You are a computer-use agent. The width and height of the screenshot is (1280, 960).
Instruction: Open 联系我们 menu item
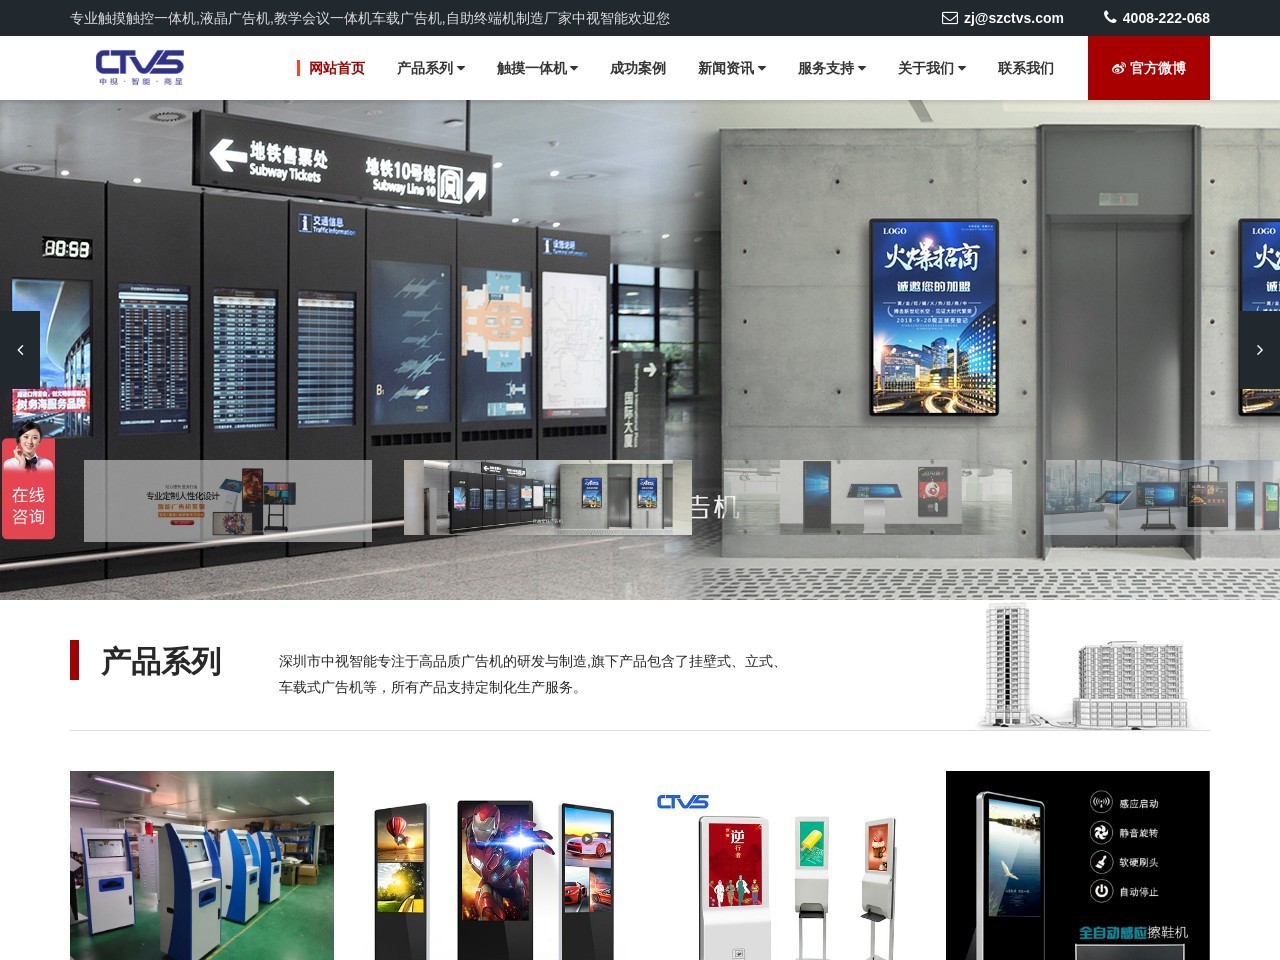(1026, 68)
